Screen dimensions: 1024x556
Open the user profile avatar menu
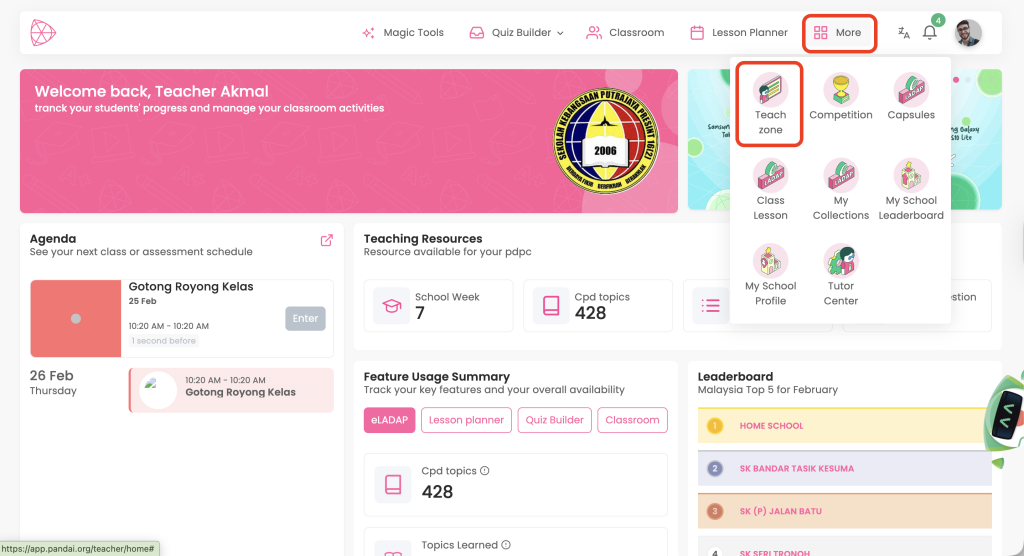[x=968, y=33]
